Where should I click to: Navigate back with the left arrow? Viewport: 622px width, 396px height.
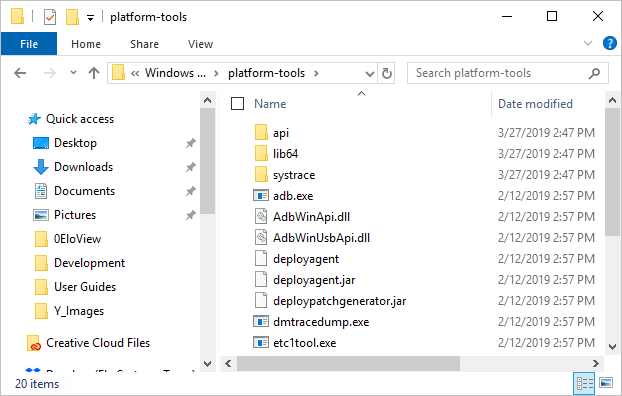click(20, 73)
